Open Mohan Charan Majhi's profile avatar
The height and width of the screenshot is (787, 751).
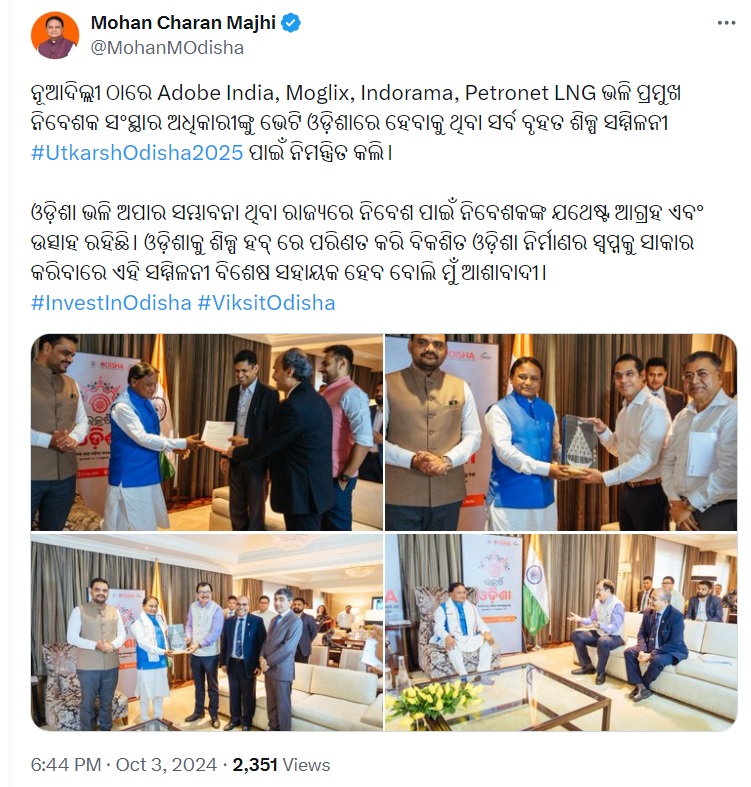click(x=55, y=35)
